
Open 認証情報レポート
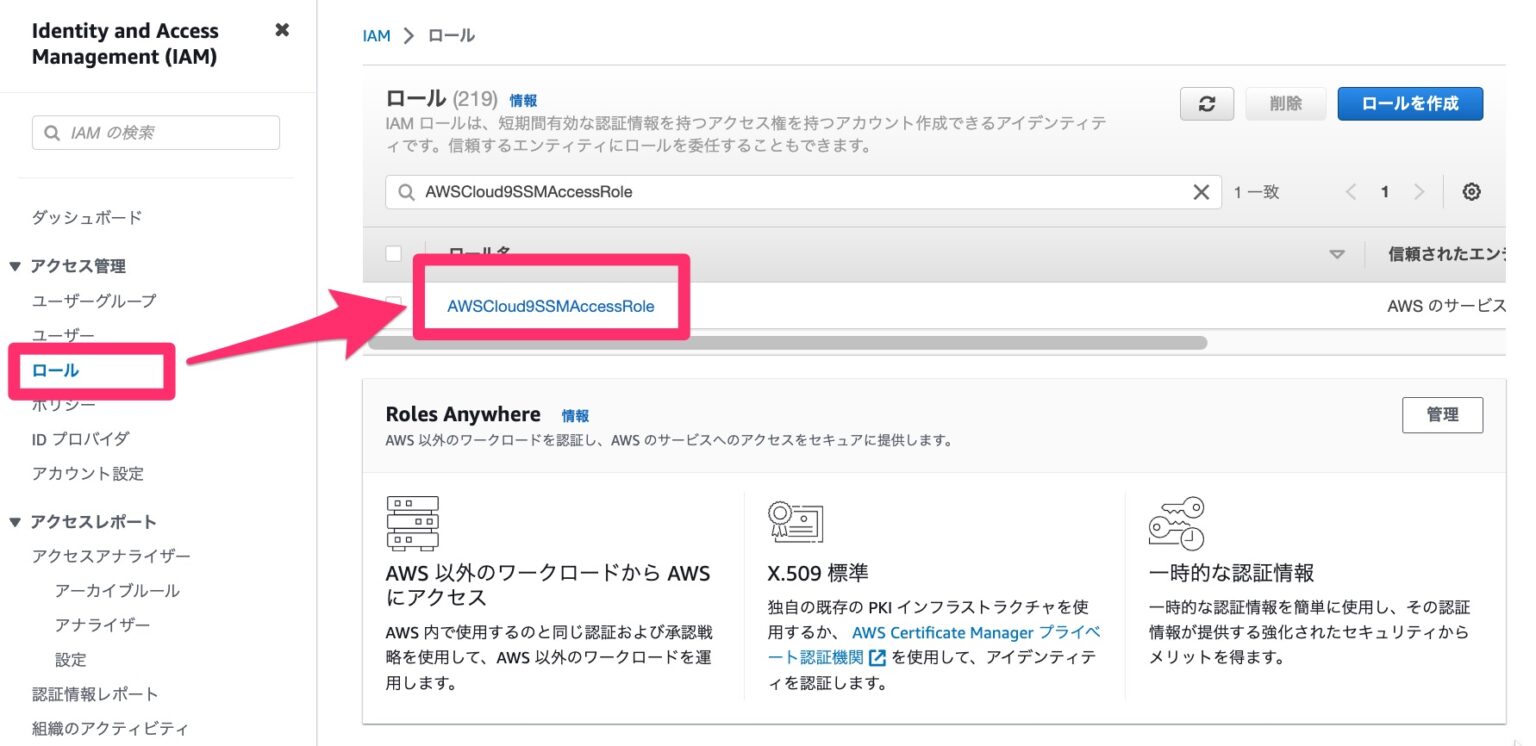click(95, 694)
